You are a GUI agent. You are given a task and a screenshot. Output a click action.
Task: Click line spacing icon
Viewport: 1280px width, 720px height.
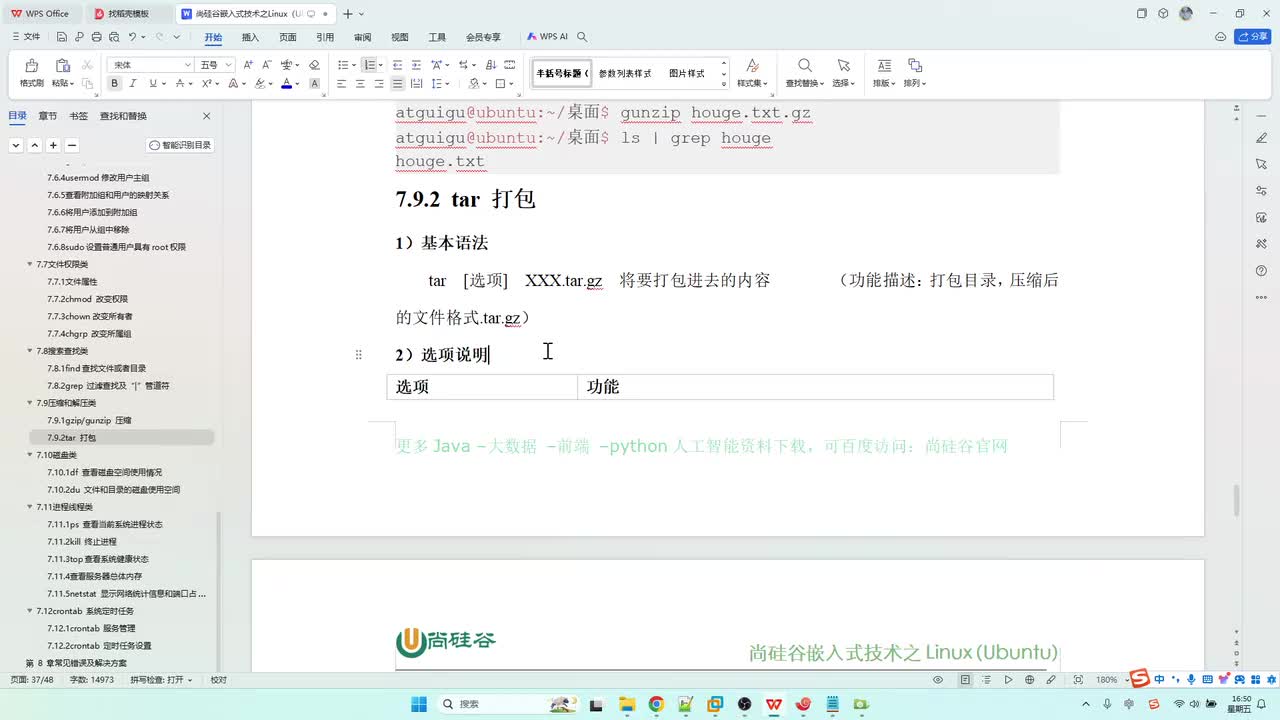437,84
